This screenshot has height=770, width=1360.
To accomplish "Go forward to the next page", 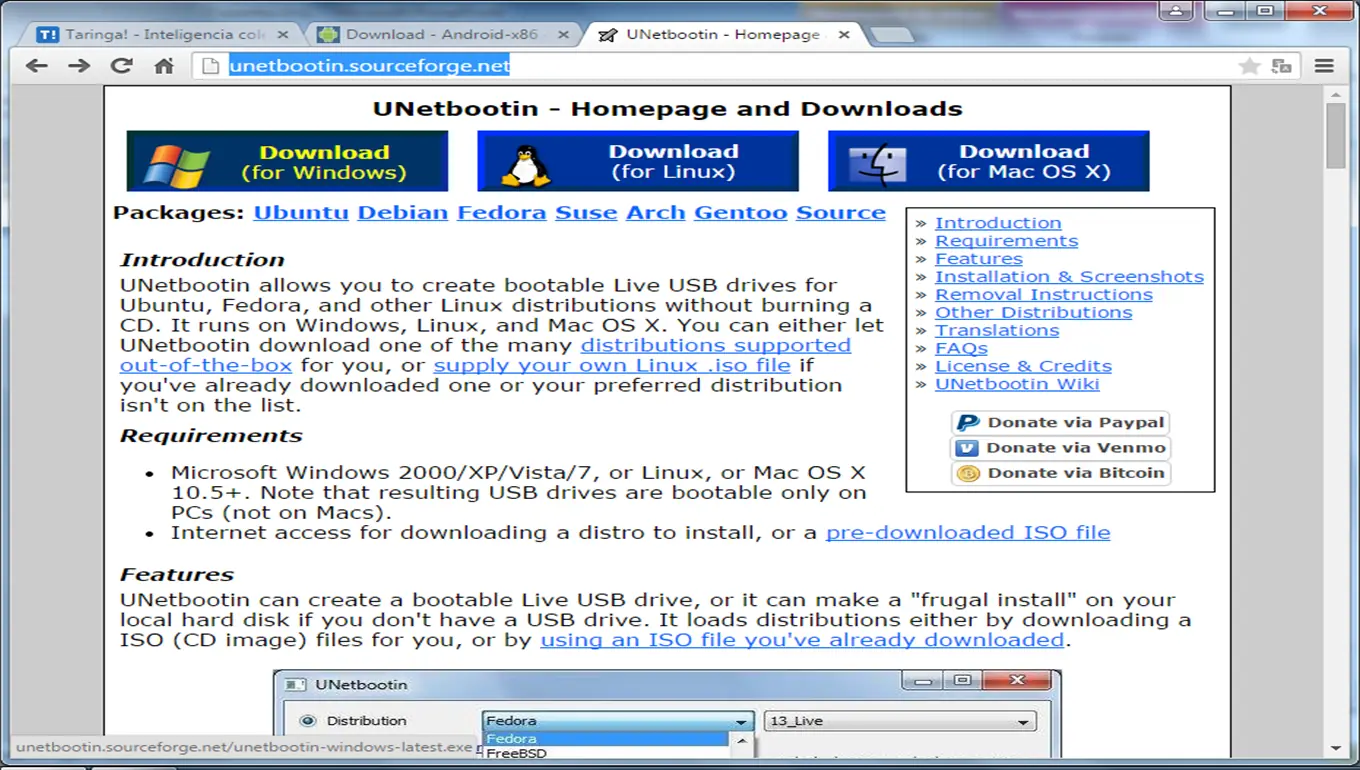I will click(79, 66).
